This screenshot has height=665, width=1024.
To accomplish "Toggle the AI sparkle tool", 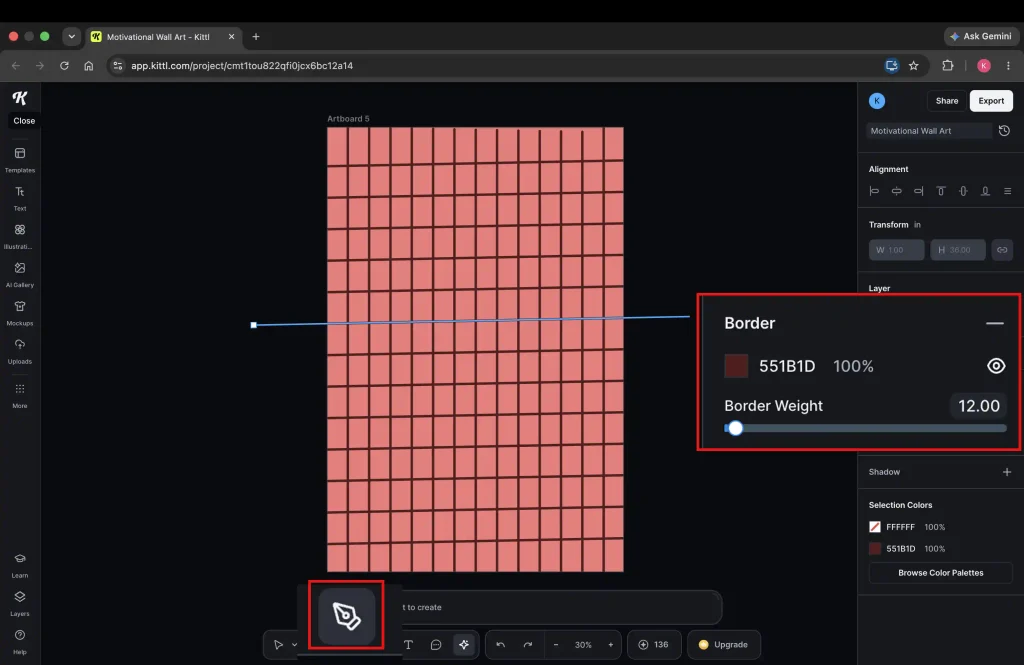I will click(x=464, y=645).
